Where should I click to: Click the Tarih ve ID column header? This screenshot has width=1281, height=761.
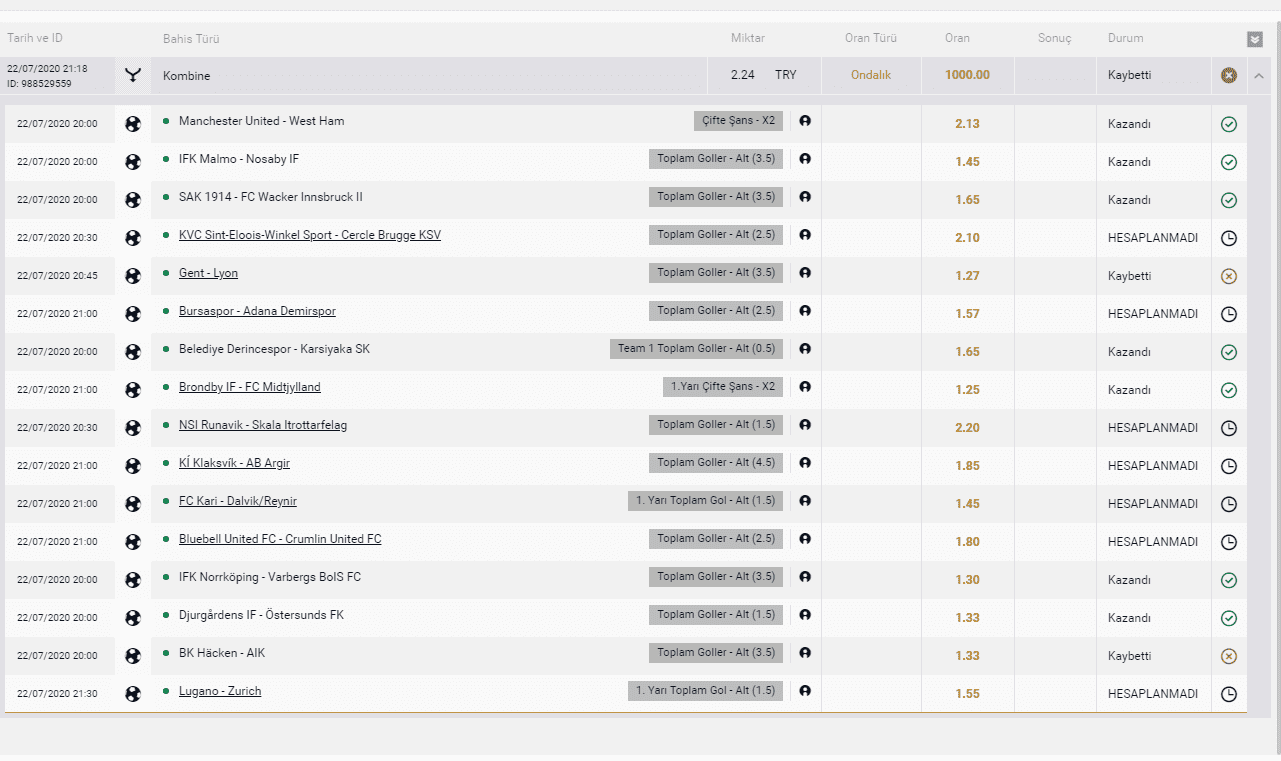[x=35, y=38]
